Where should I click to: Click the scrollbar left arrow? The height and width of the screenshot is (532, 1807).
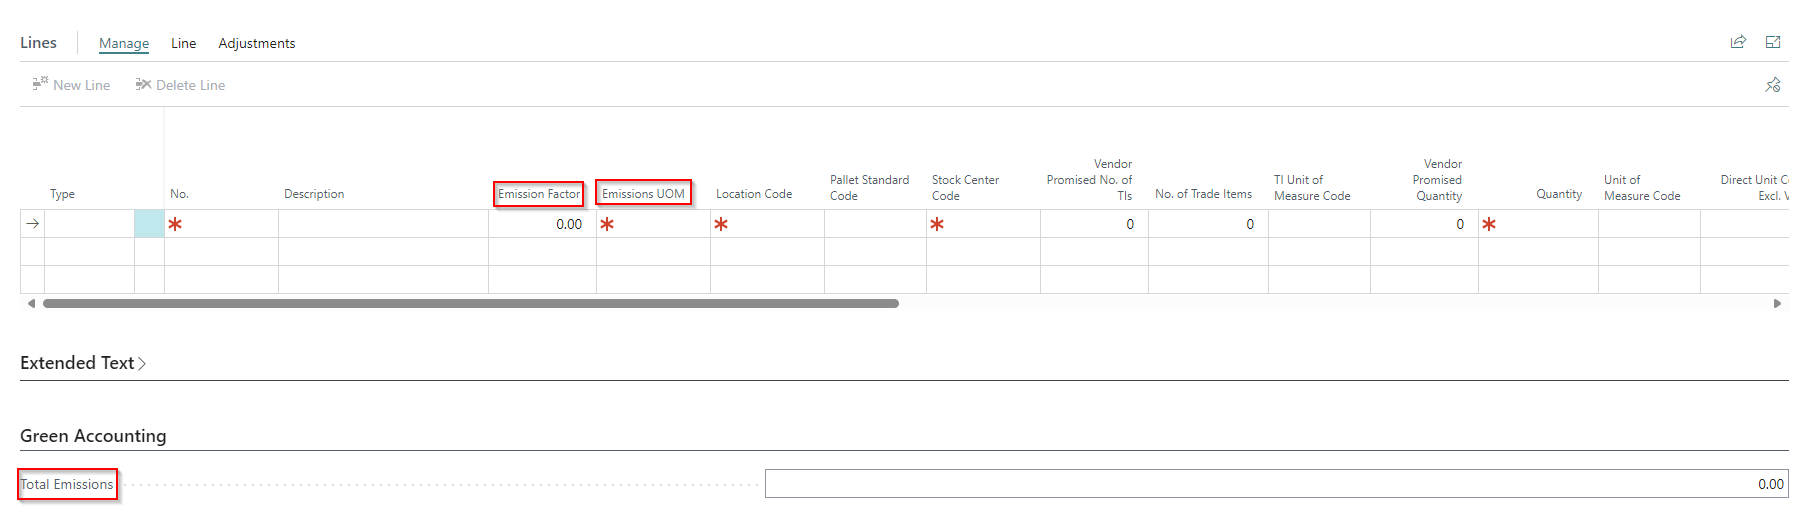point(31,303)
